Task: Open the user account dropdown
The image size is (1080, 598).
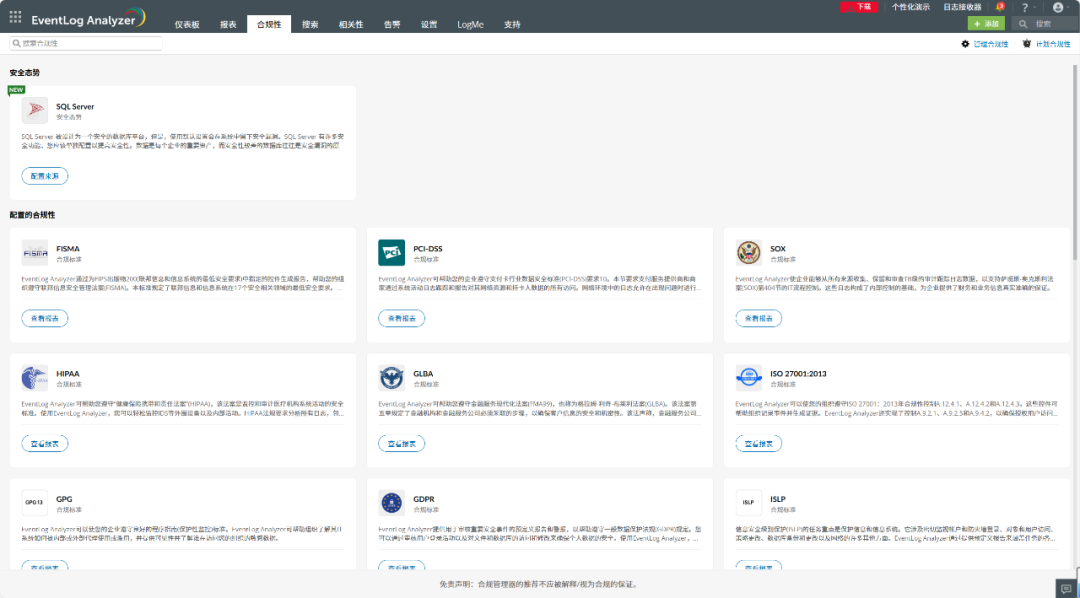Action: [1060, 7]
